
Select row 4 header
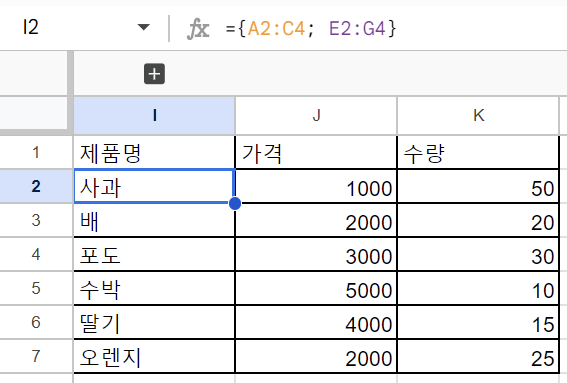tap(36, 254)
